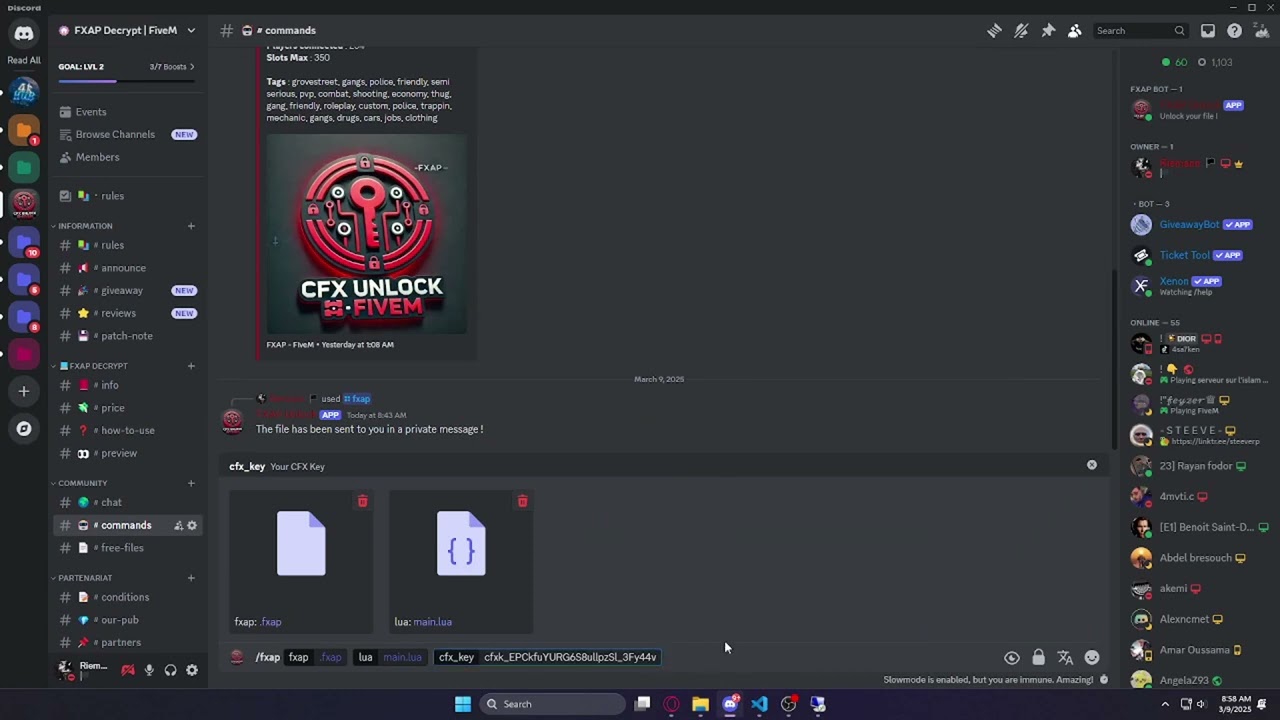Click the padlock icon in message bar
The width and height of the screenshot is (1280, 720).
1038,657
